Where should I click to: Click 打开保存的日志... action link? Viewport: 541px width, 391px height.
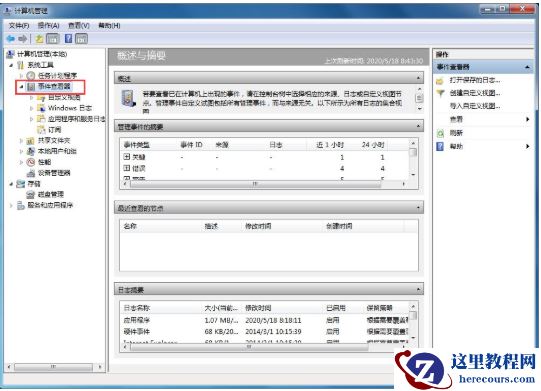475,80
